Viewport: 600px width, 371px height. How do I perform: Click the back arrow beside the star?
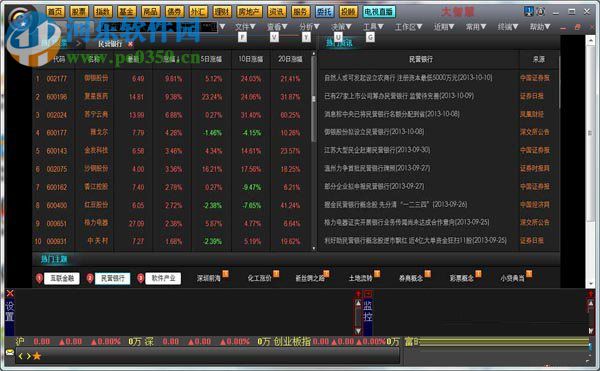pos(21,356)
